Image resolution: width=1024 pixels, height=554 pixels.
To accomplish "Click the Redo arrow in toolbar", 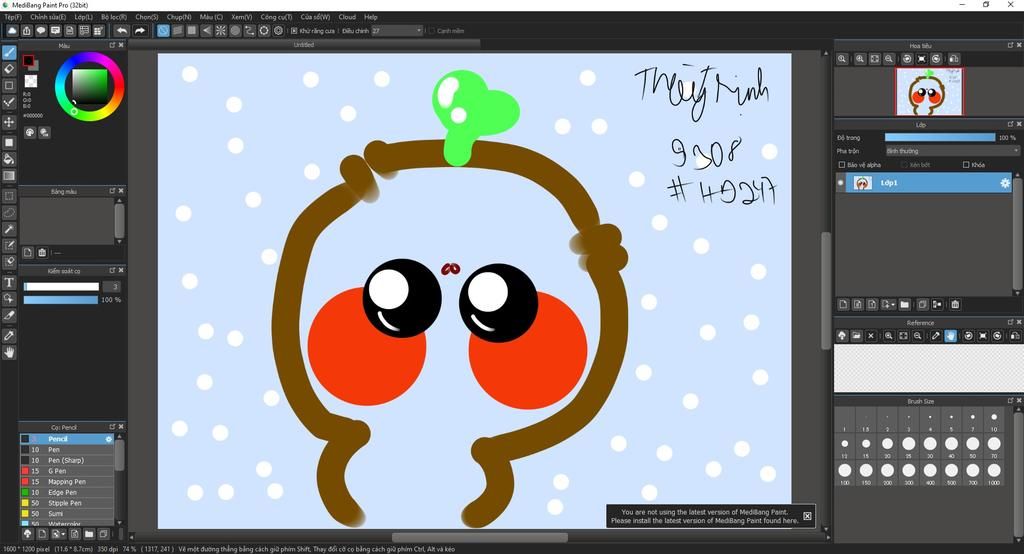I will point(140,31).
